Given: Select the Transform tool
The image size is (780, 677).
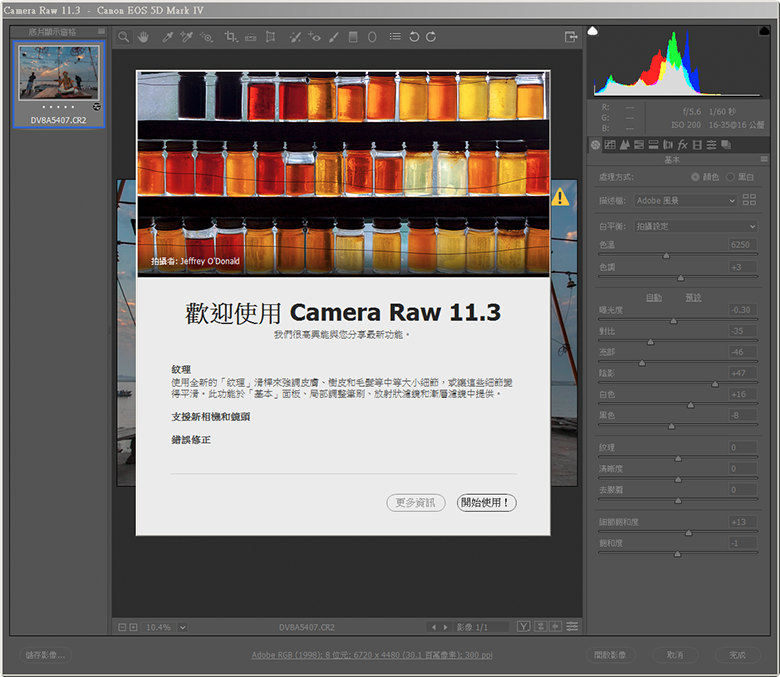Looking at the screenshot, I should coord(270,37).
